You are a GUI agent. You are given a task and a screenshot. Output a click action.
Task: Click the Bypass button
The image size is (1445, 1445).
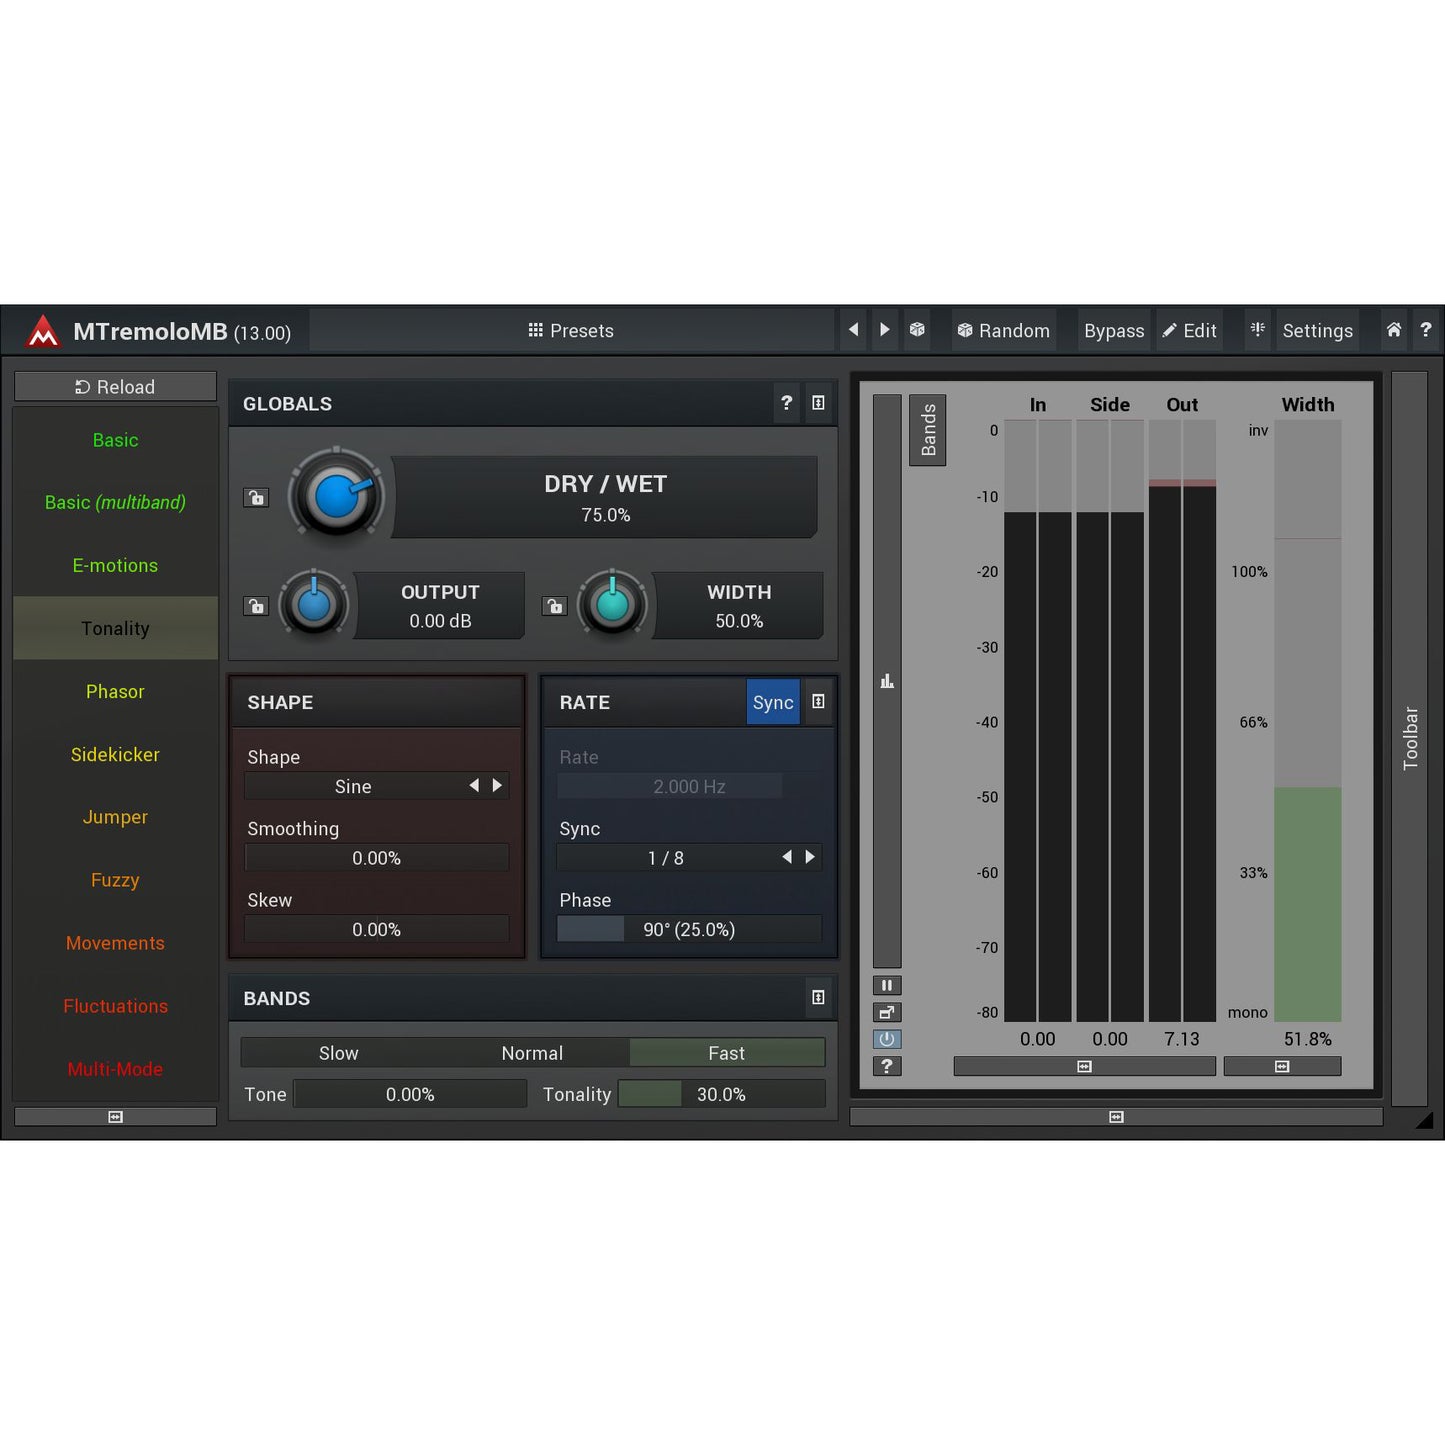click(x=1113, y=330)
